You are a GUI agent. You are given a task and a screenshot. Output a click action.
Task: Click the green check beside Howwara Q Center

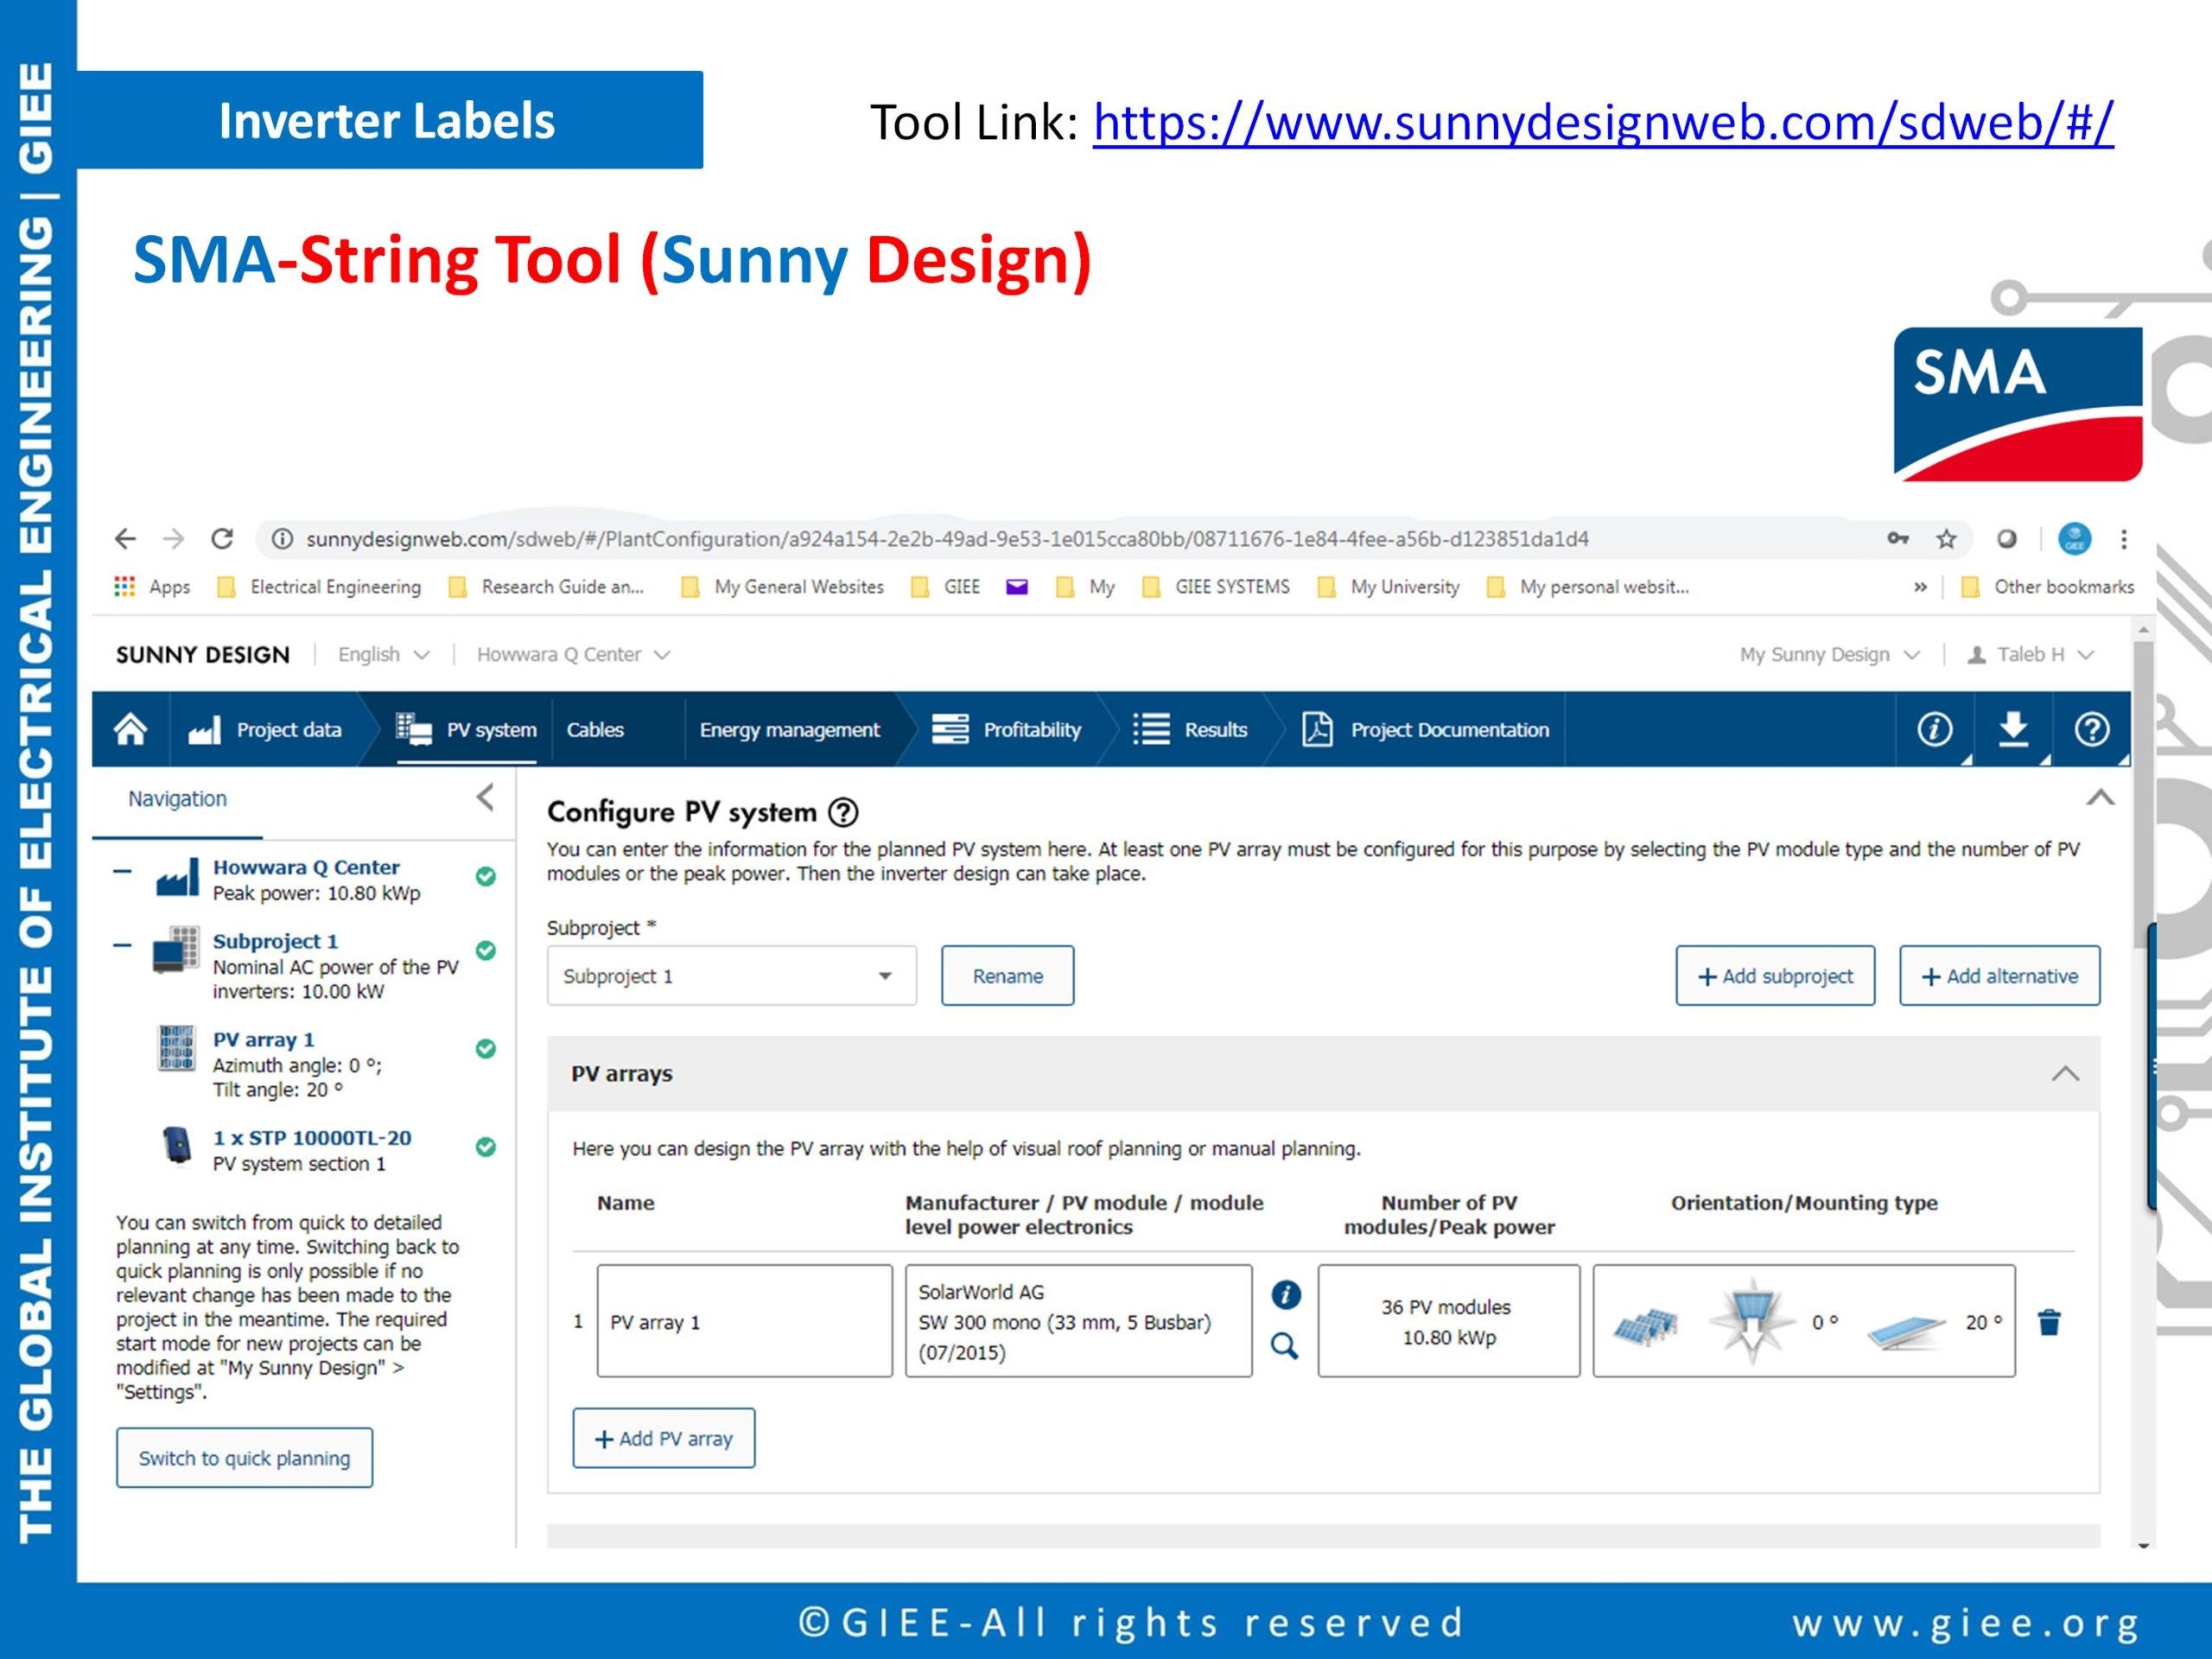(x=486, y=876)
